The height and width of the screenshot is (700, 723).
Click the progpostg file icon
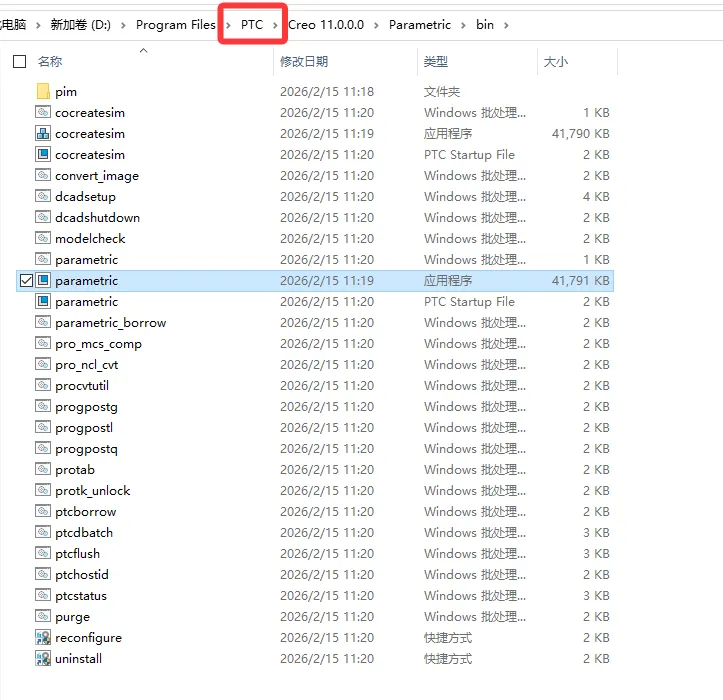pyautogui.click(x=43, y=406)
